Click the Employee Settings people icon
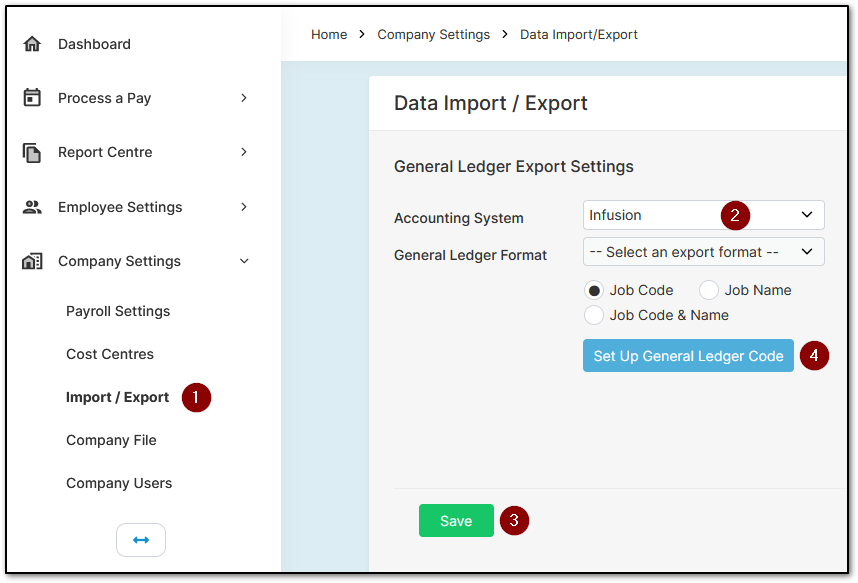 [x=32, y=207]
